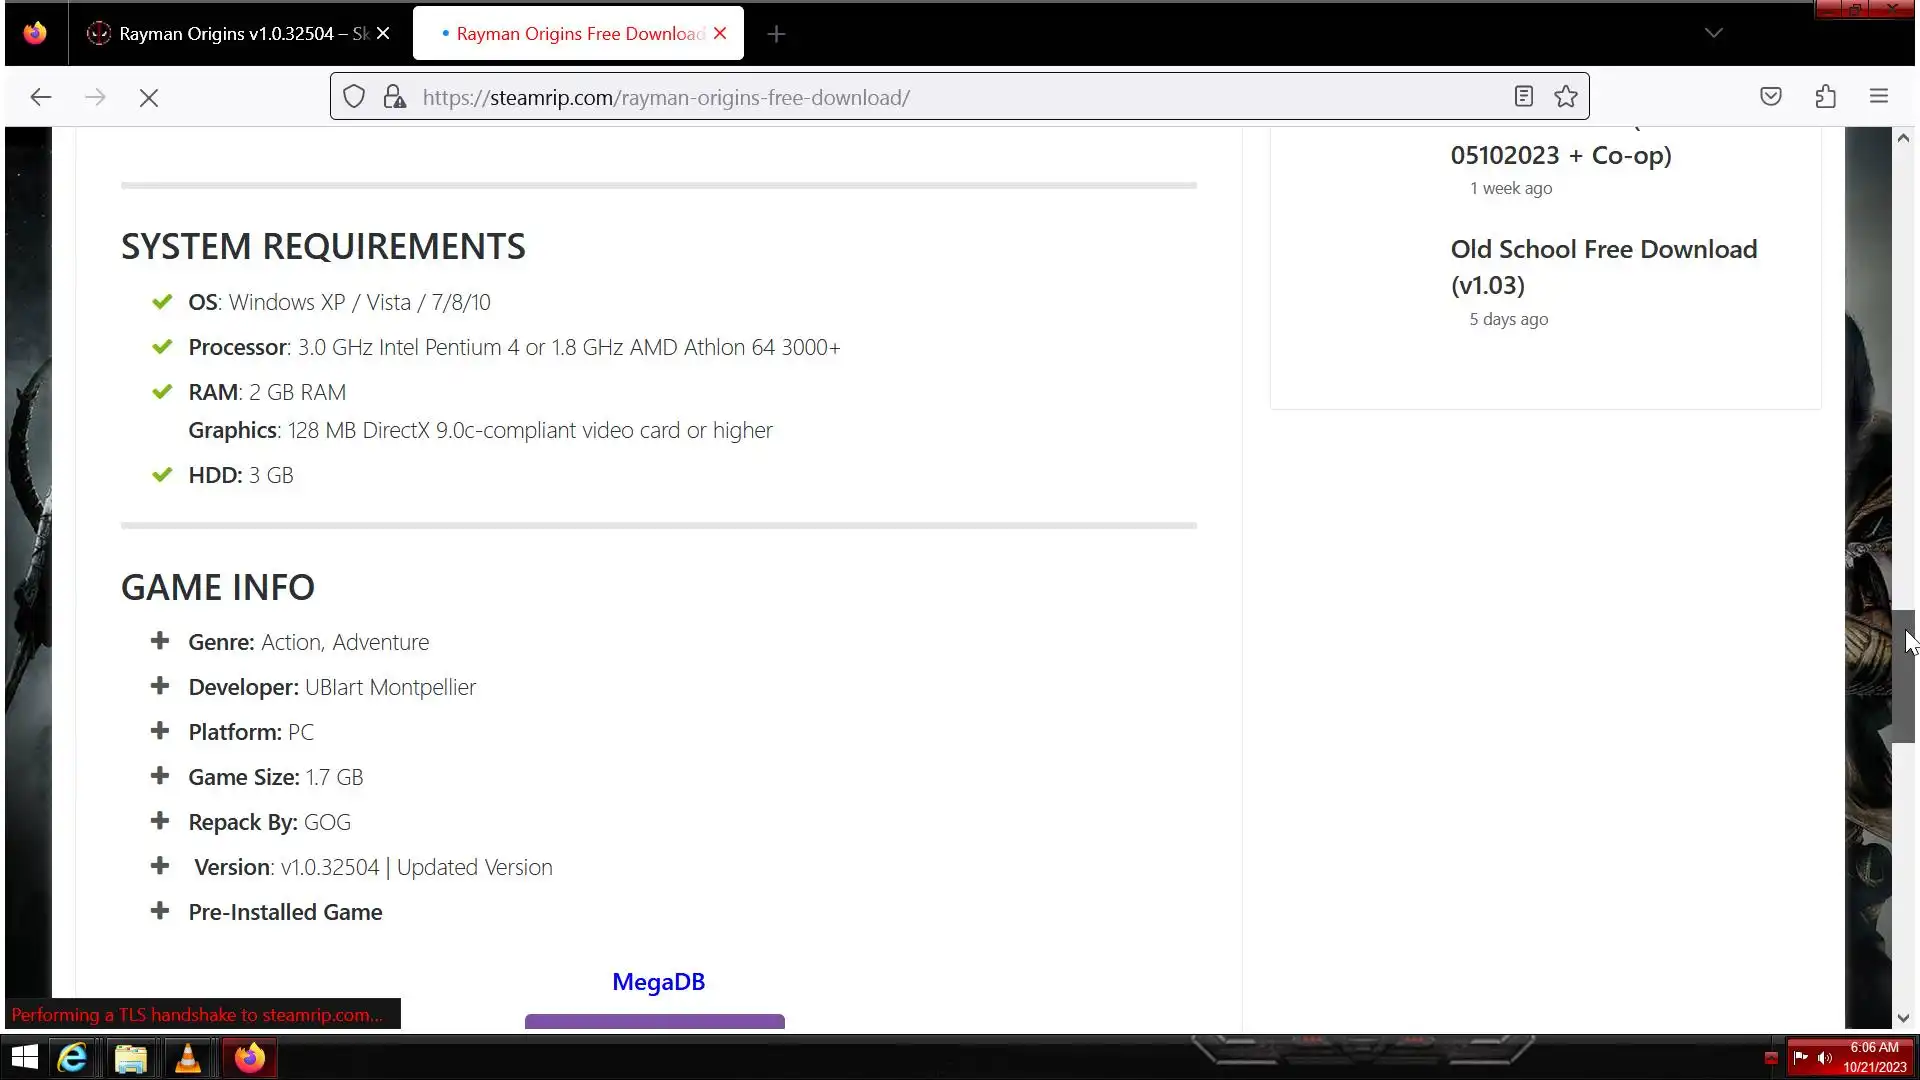
Task: Open a new tab with plus button
Action: pyautogui.click(x=776, y=34)
